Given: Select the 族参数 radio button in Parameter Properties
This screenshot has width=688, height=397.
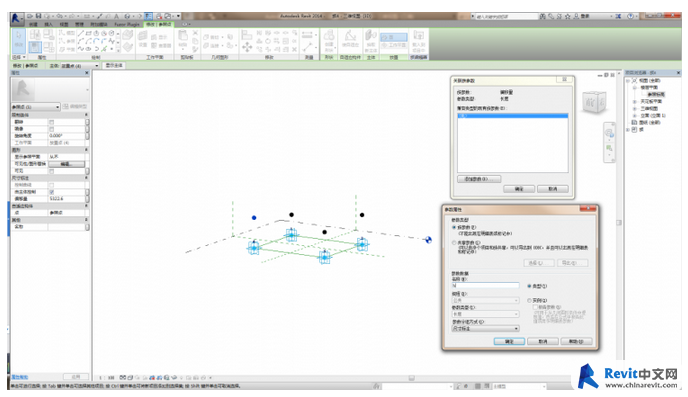Looking at the screenshot, I should click(454, 228).
